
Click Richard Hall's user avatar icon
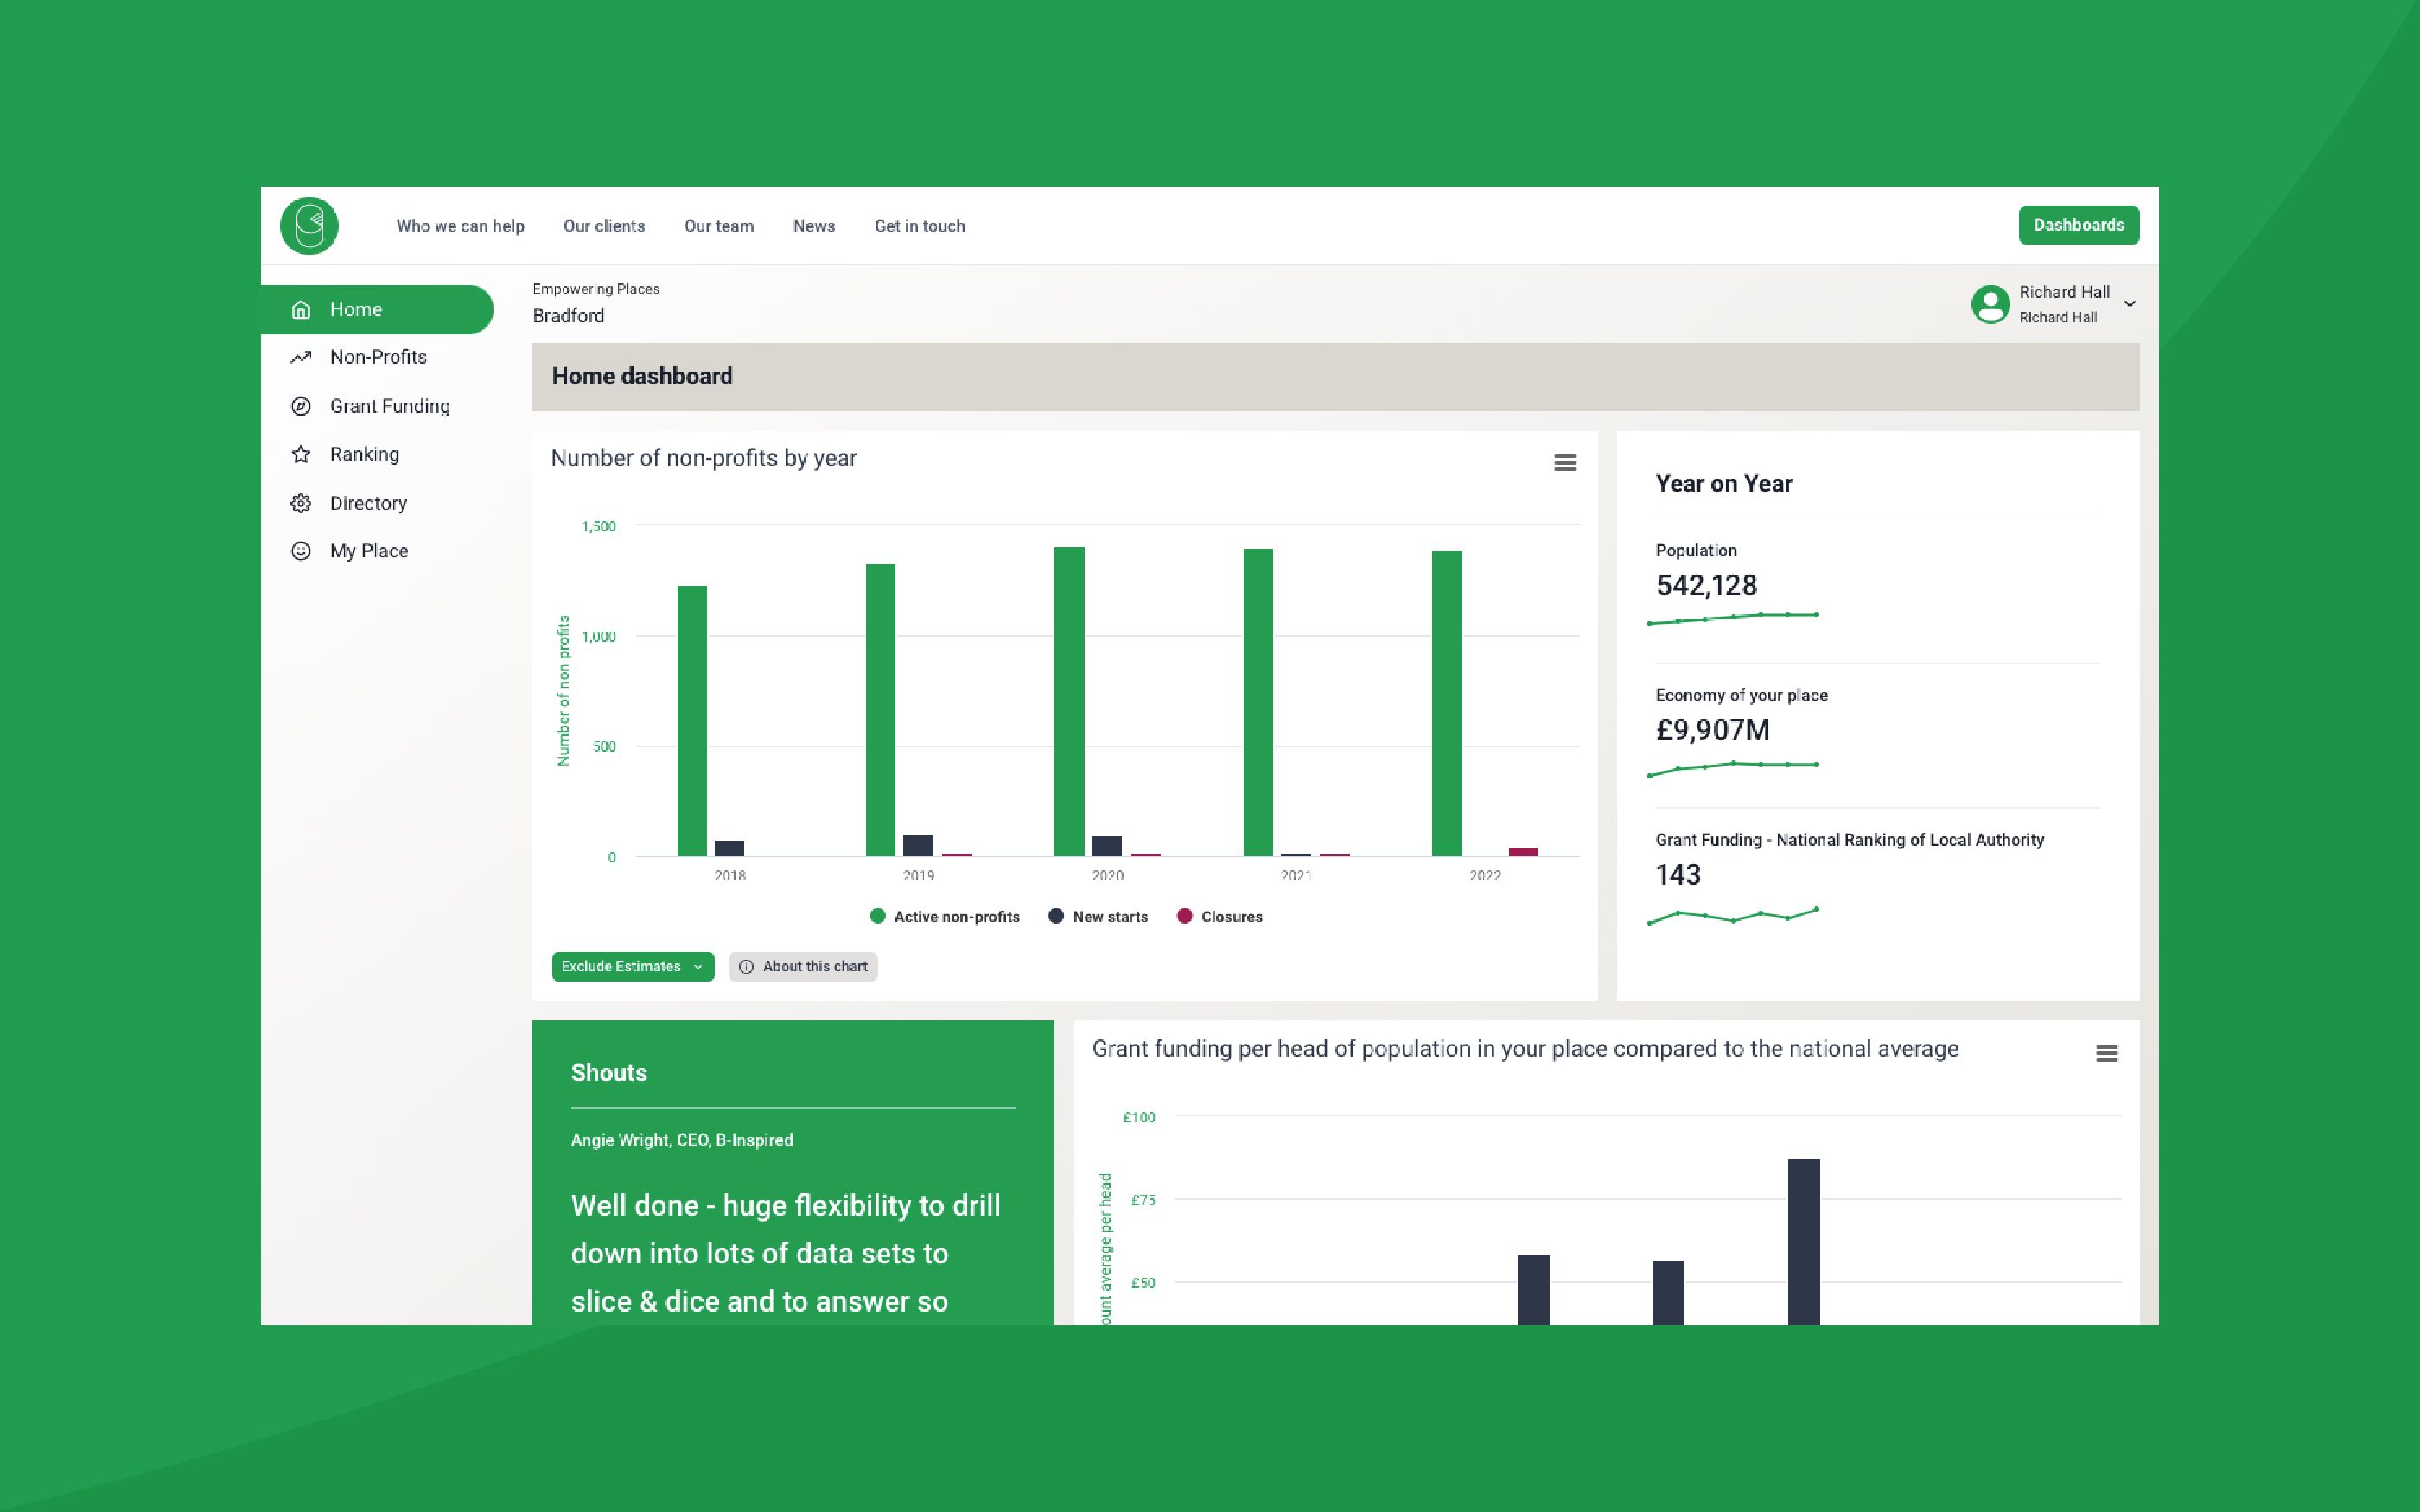pos(1990,304)
